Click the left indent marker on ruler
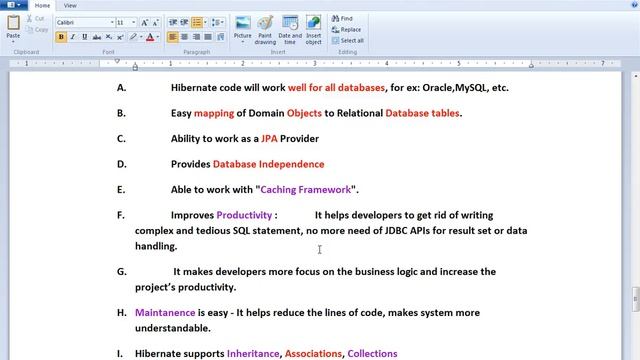The width and height of the screenshot is (640, 360). click(x=135, y=67)
